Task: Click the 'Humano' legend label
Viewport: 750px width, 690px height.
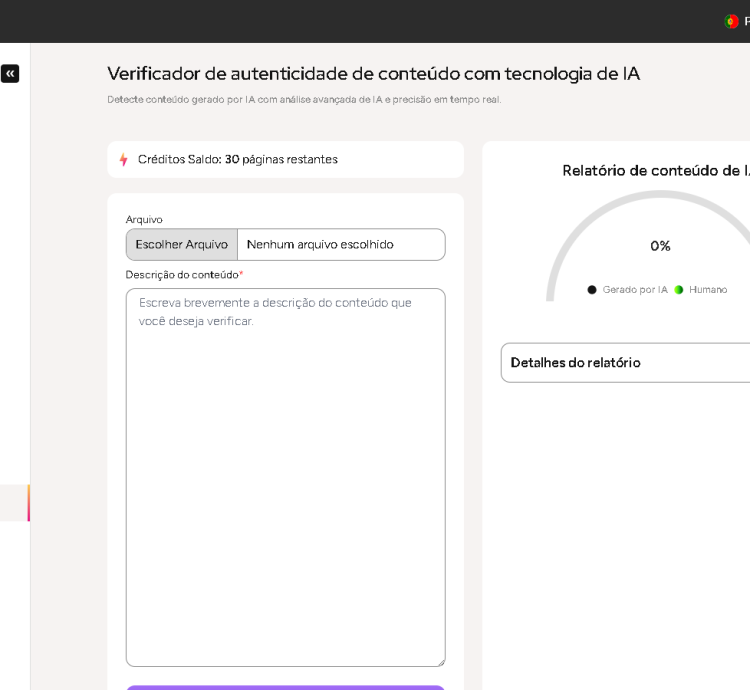Action: point(708,290)
